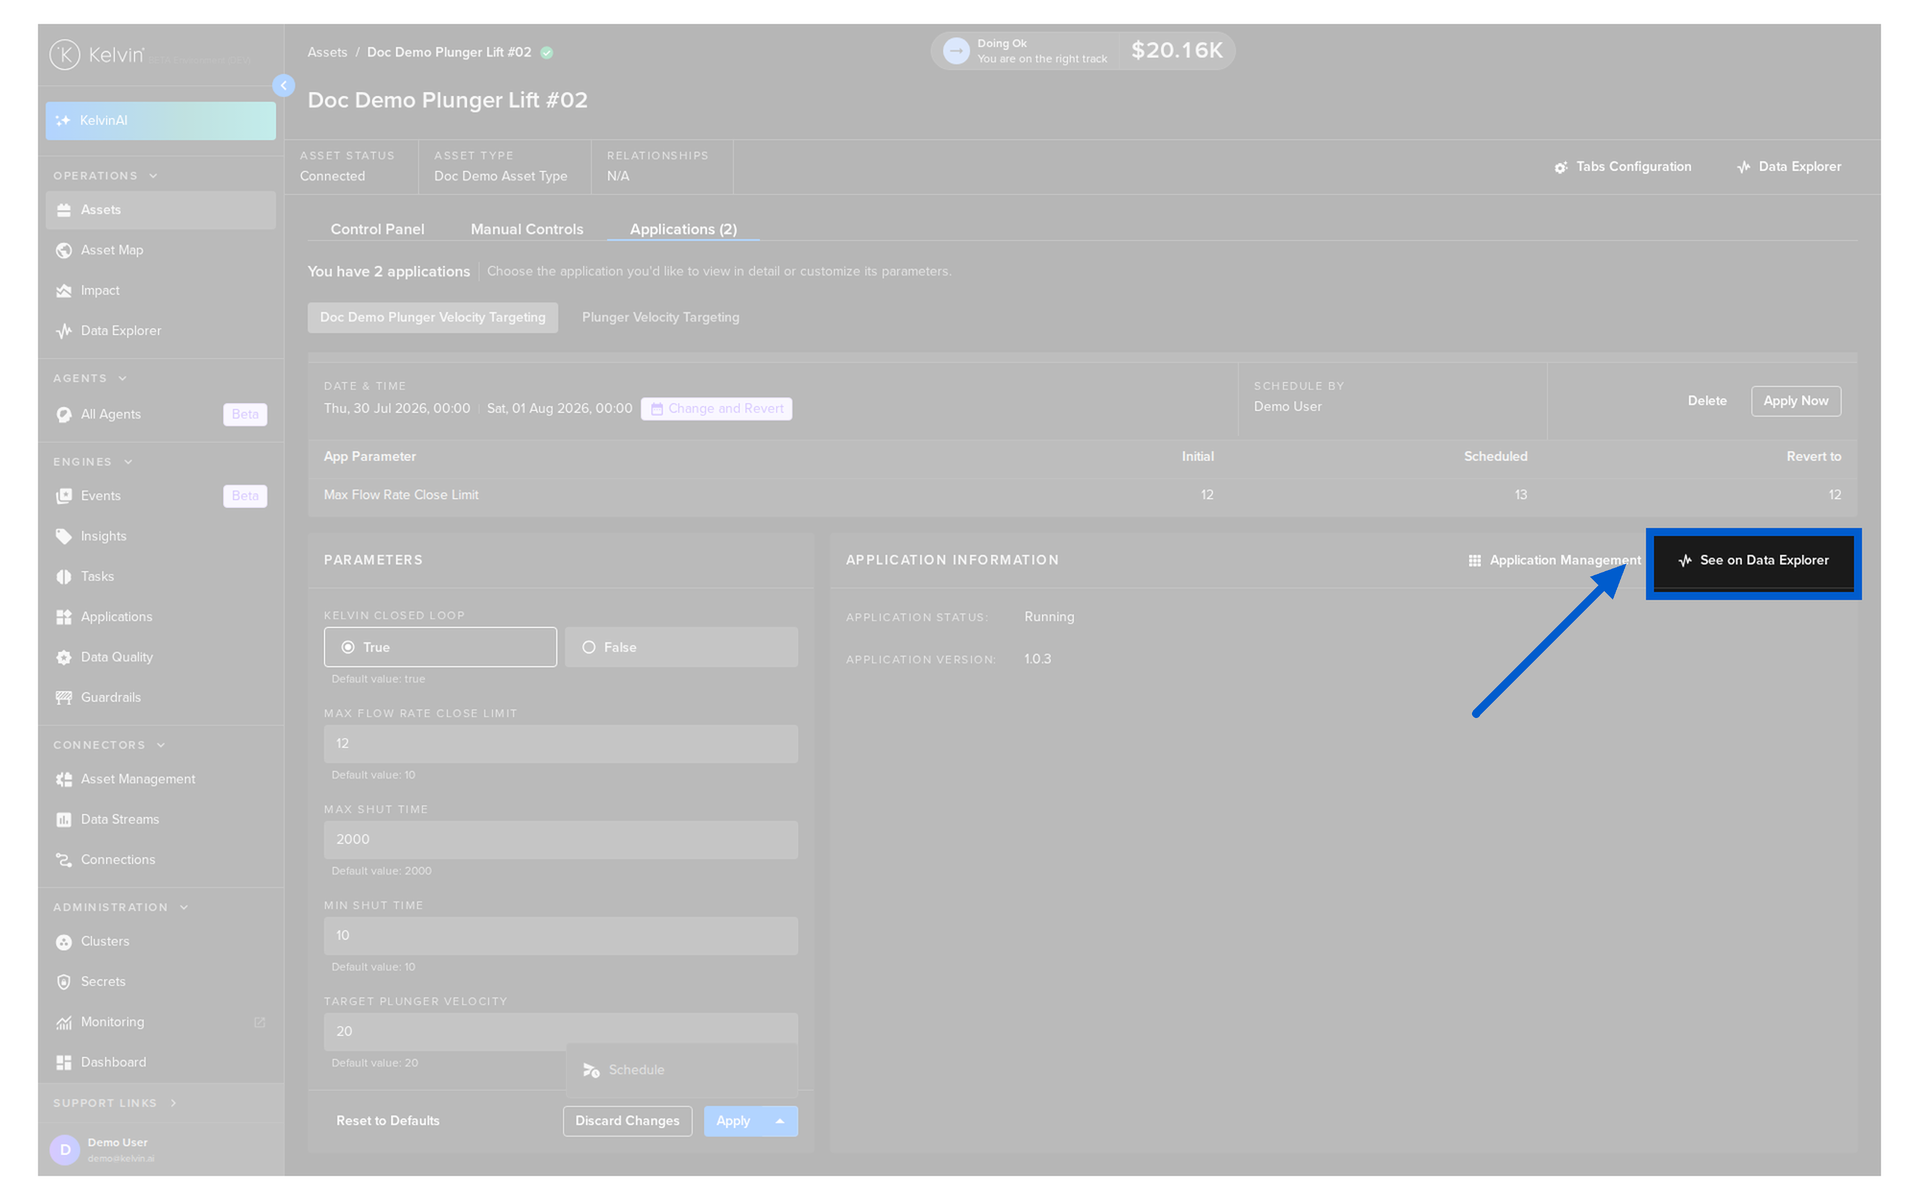Click the Apply Now button

(1795, 401)
